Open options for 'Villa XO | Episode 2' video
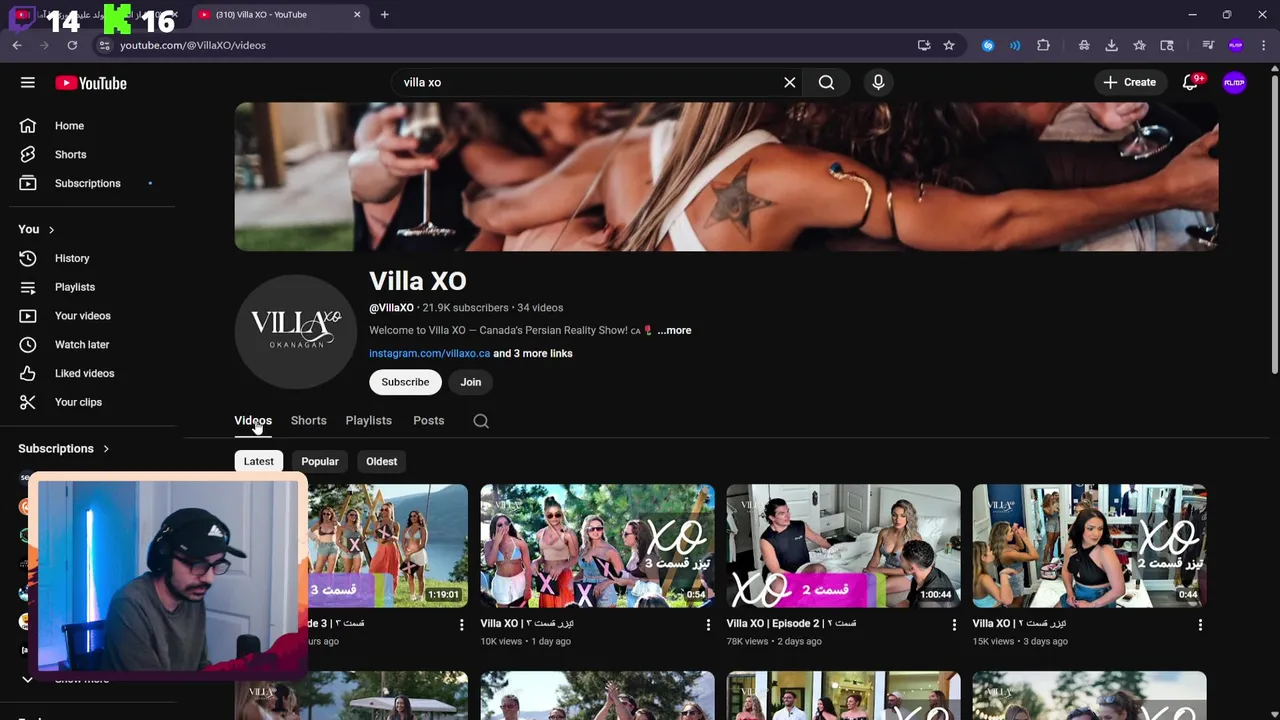The image size is (1280, 720). point(954,624)
